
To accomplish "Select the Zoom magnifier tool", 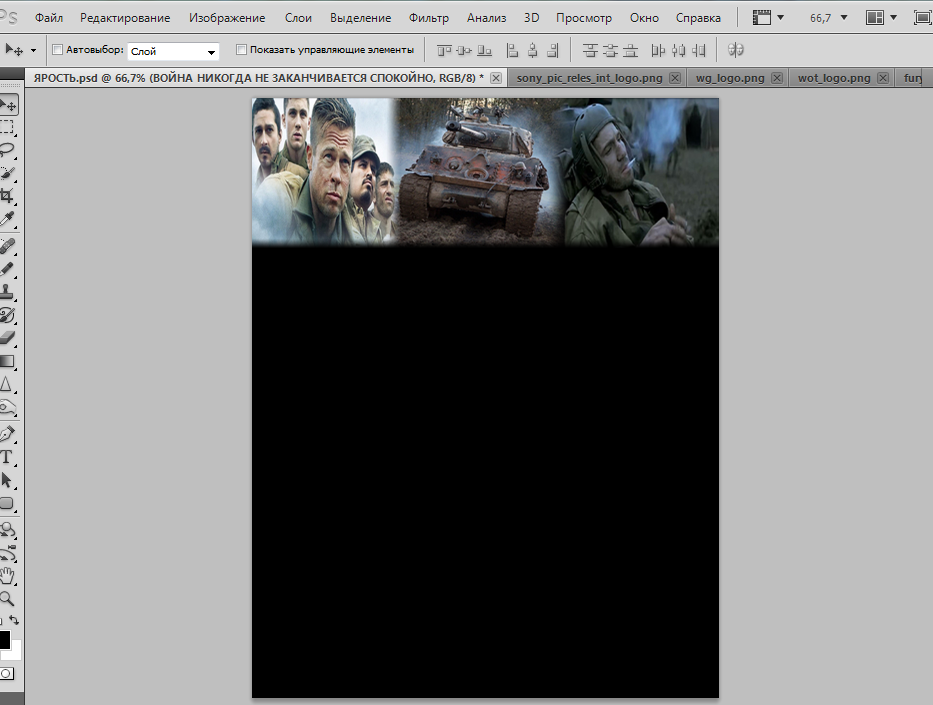I will [7, 599].
